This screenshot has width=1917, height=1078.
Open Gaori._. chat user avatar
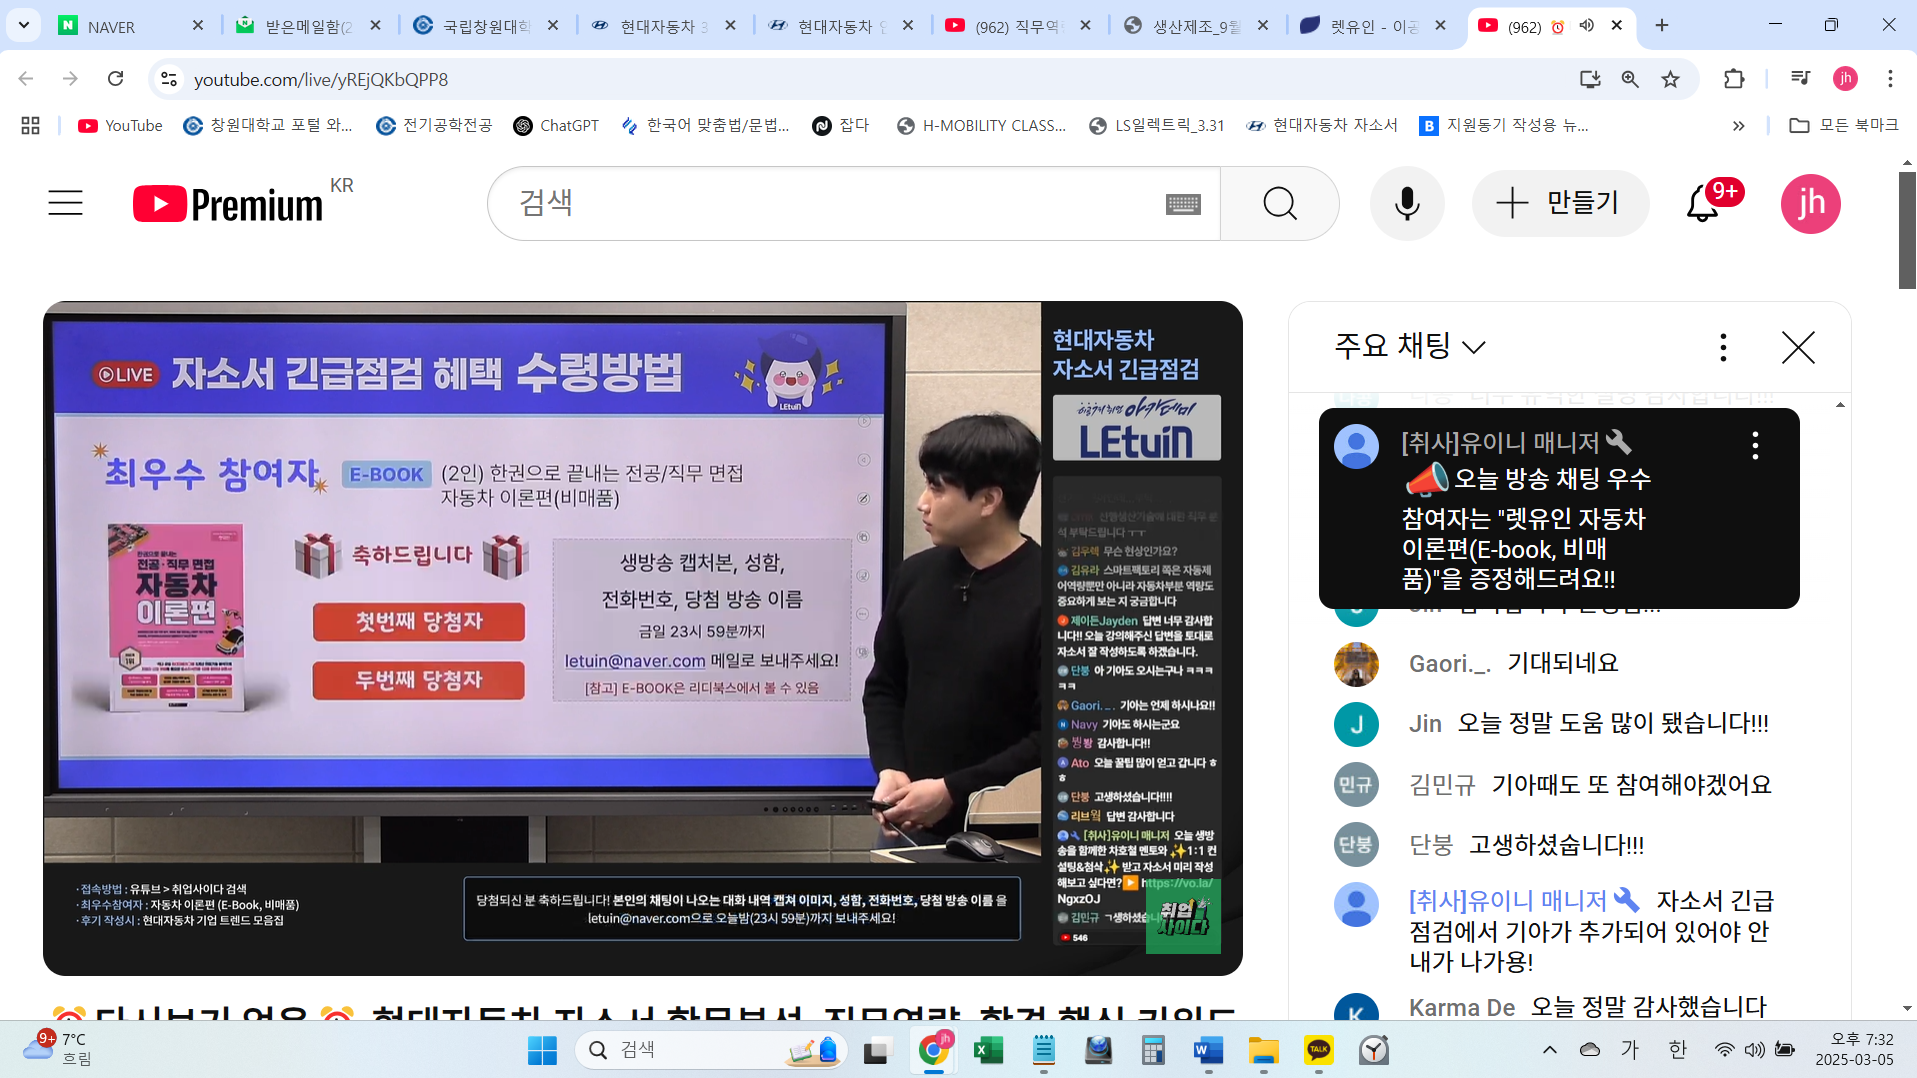coord(1356,664)
